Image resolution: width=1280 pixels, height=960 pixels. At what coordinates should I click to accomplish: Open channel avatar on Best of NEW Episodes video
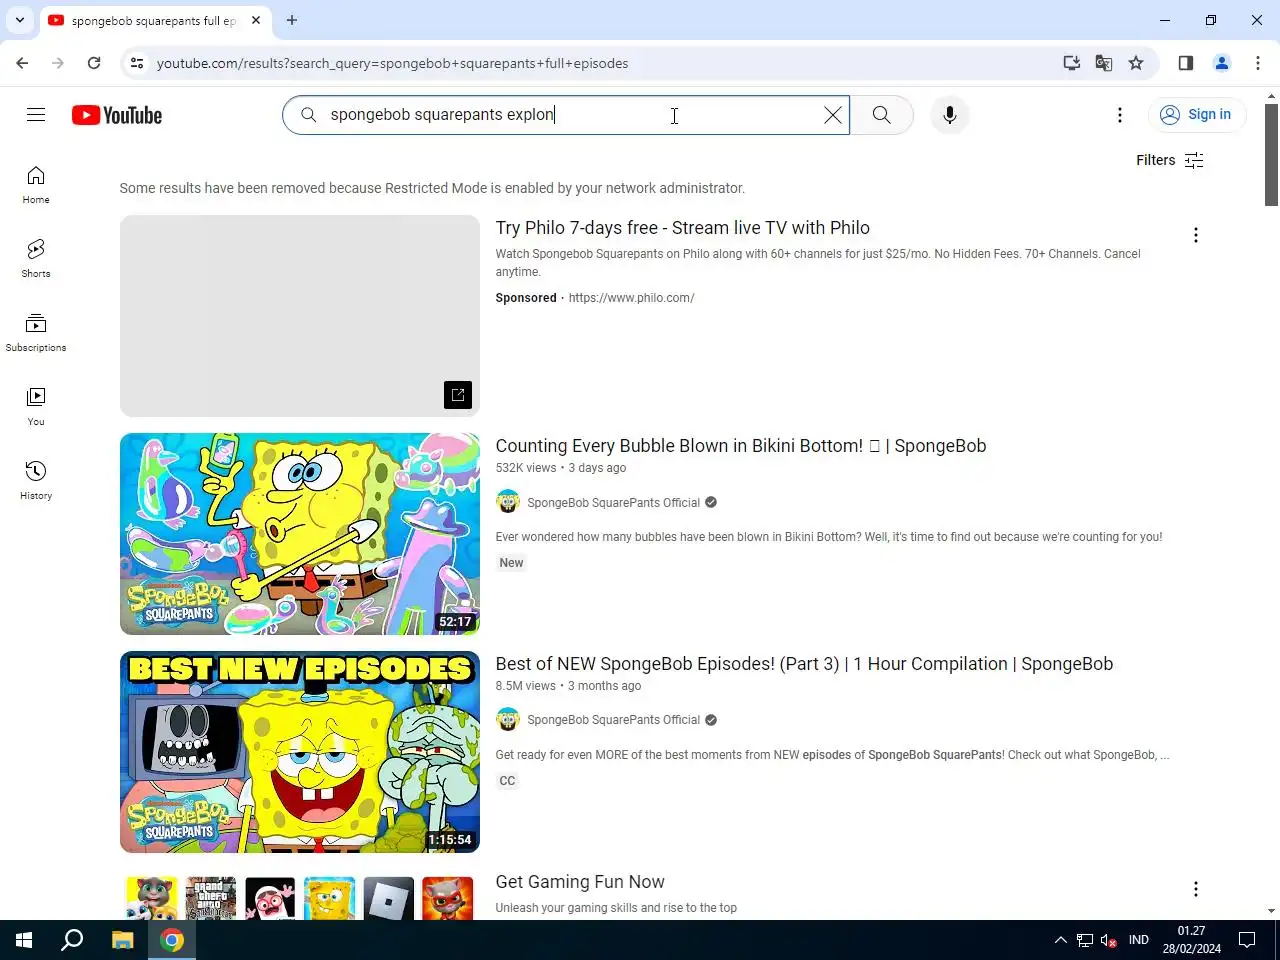click(508, 719)
